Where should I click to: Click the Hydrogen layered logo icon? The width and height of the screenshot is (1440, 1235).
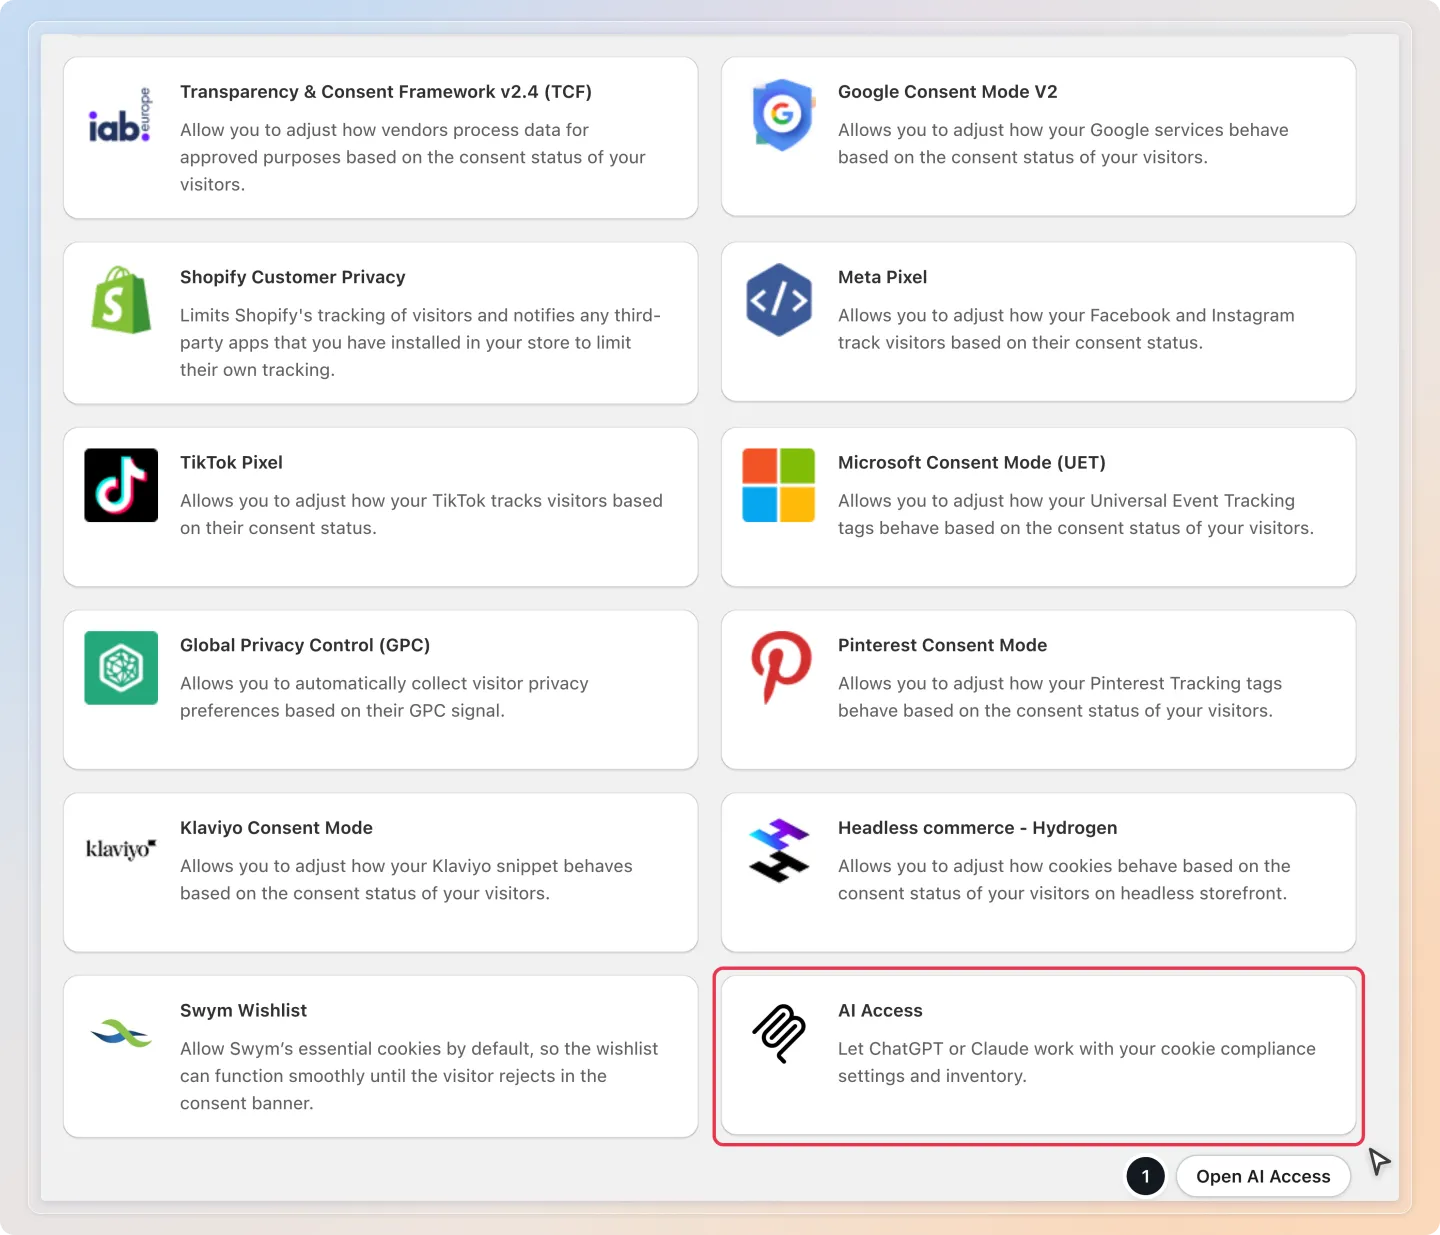[x=779, y=850]
